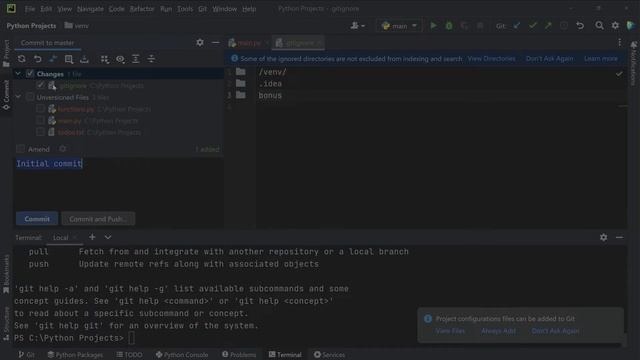Click Don't Ask Again in notification popup
Viewport: 640px width, 360px height.
pyautogui.click(x=555, y=331)
